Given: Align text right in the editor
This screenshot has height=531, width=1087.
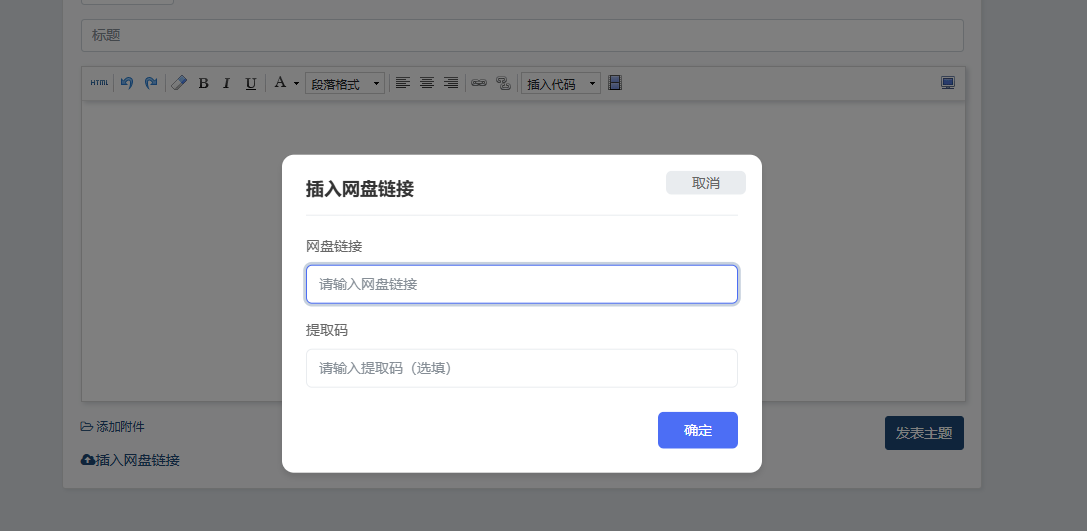Looking at the screenshot, I should [x=451, y=83].
